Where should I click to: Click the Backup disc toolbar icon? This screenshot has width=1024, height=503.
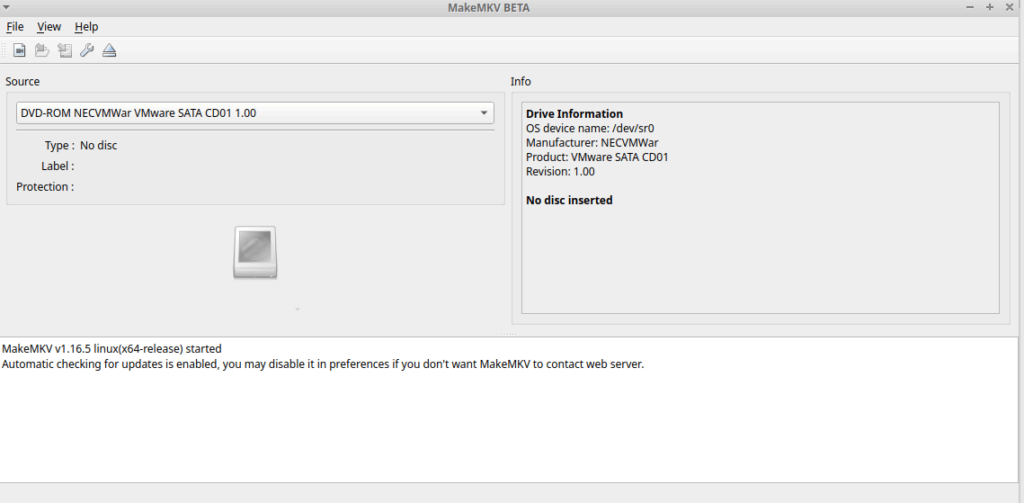pyautogui.click(x=64, y=50)
